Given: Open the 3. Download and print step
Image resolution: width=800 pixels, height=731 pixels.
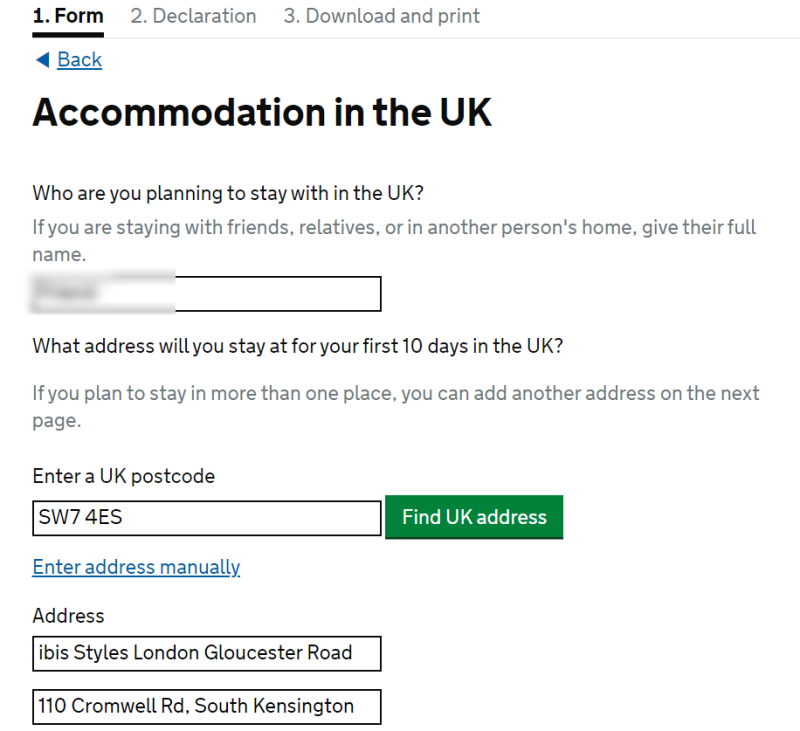Looking at the screenshot, I should click(381, 16).
